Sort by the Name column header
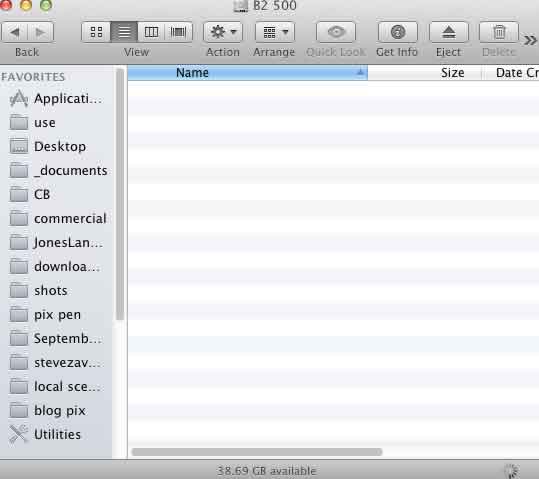Image resolution: width=539 pixels, height=479 pixels. pyautogui.click(x=248, y=73)
